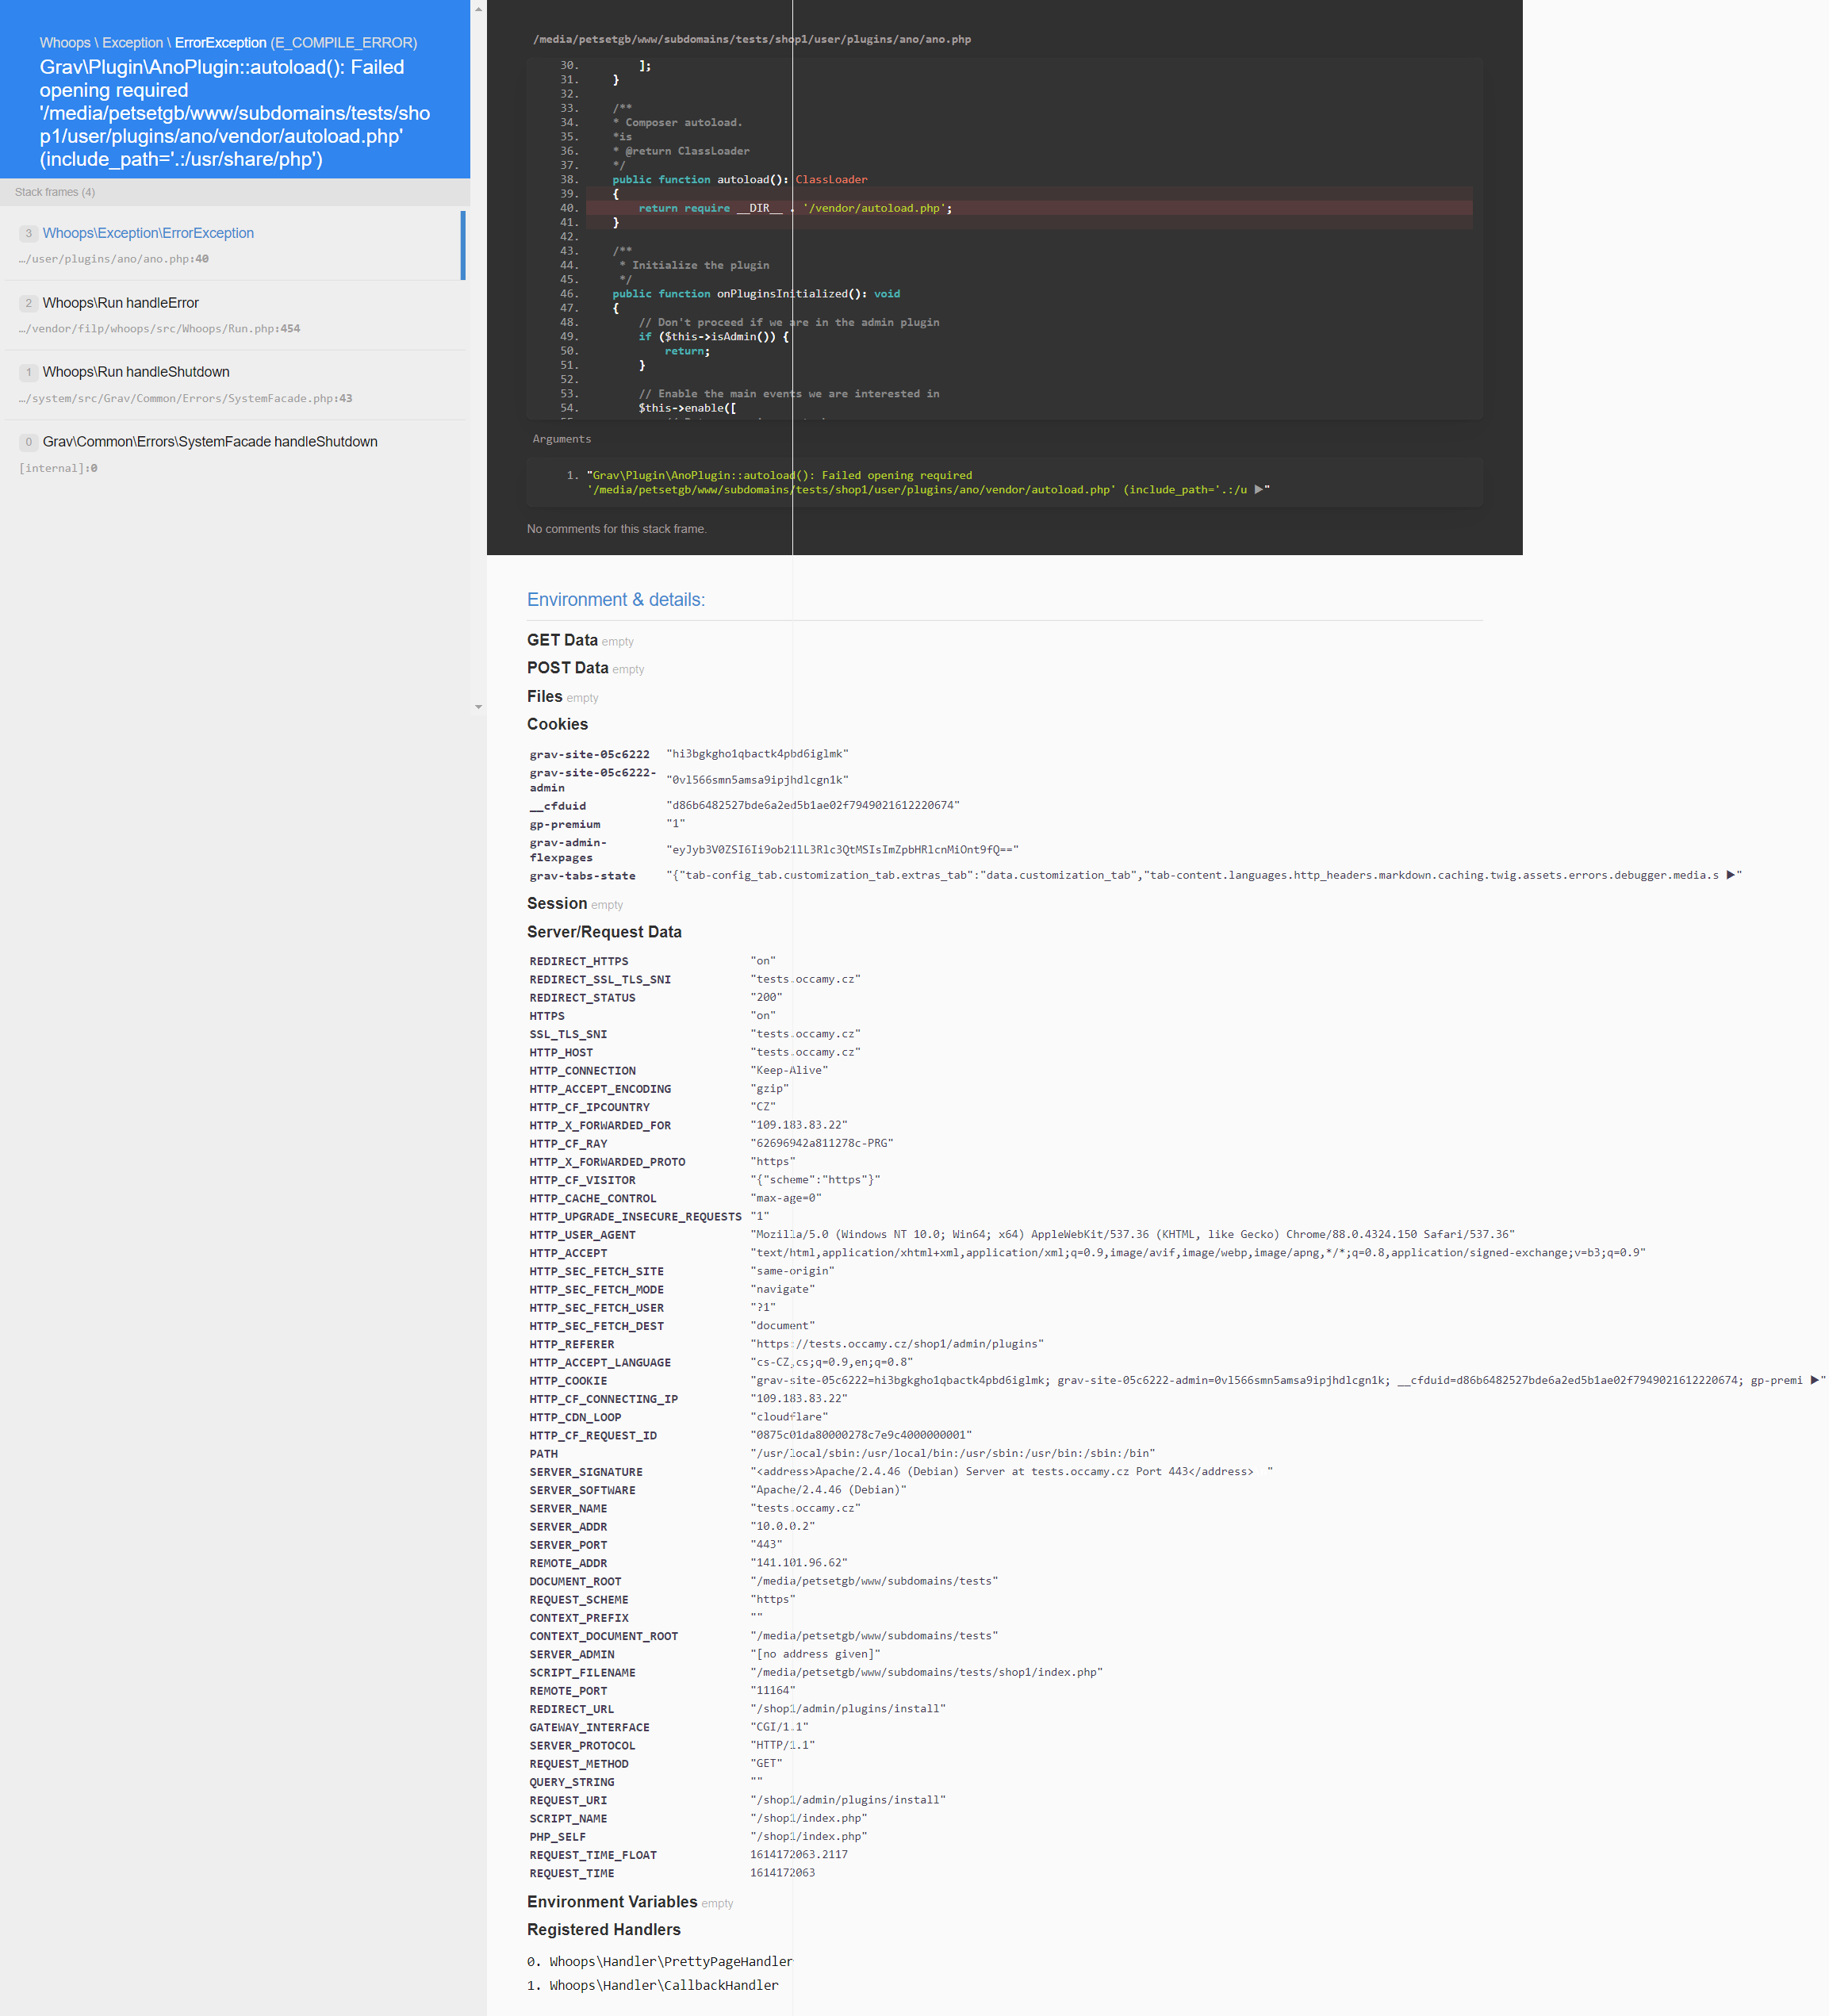Click HTTP_CF_RAY value
This screenshot has width=1829, height=2016.
tap(821, 1143)
